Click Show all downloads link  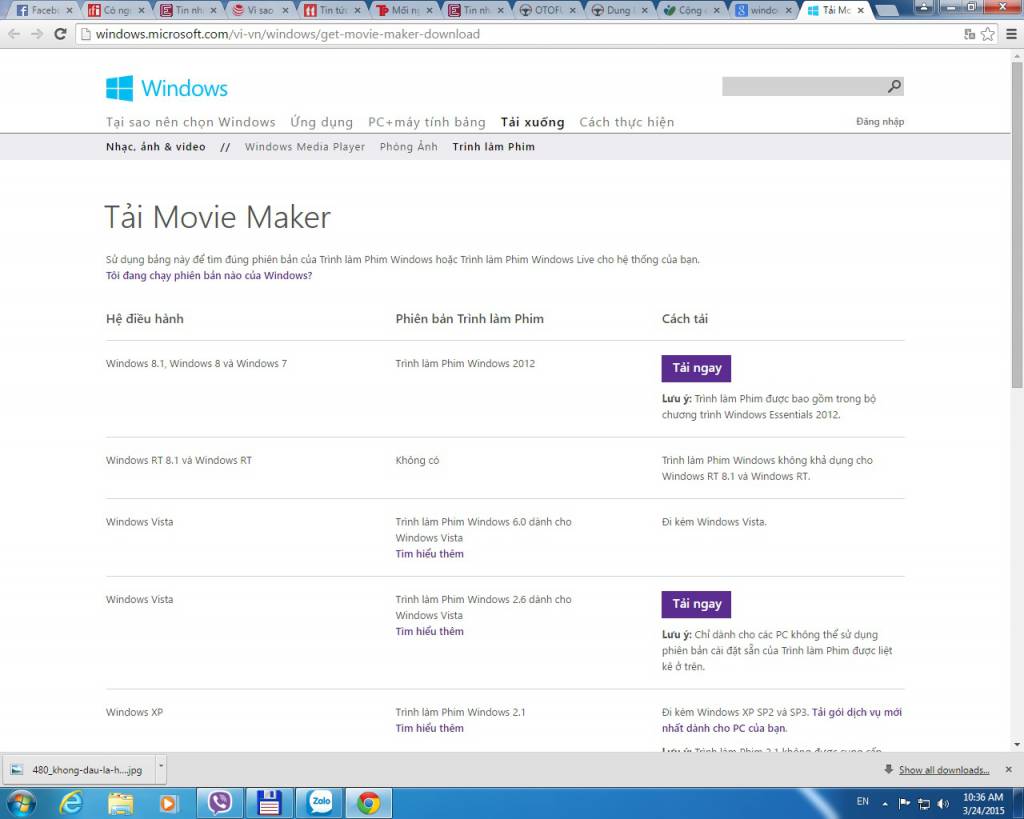pos(944,770)
